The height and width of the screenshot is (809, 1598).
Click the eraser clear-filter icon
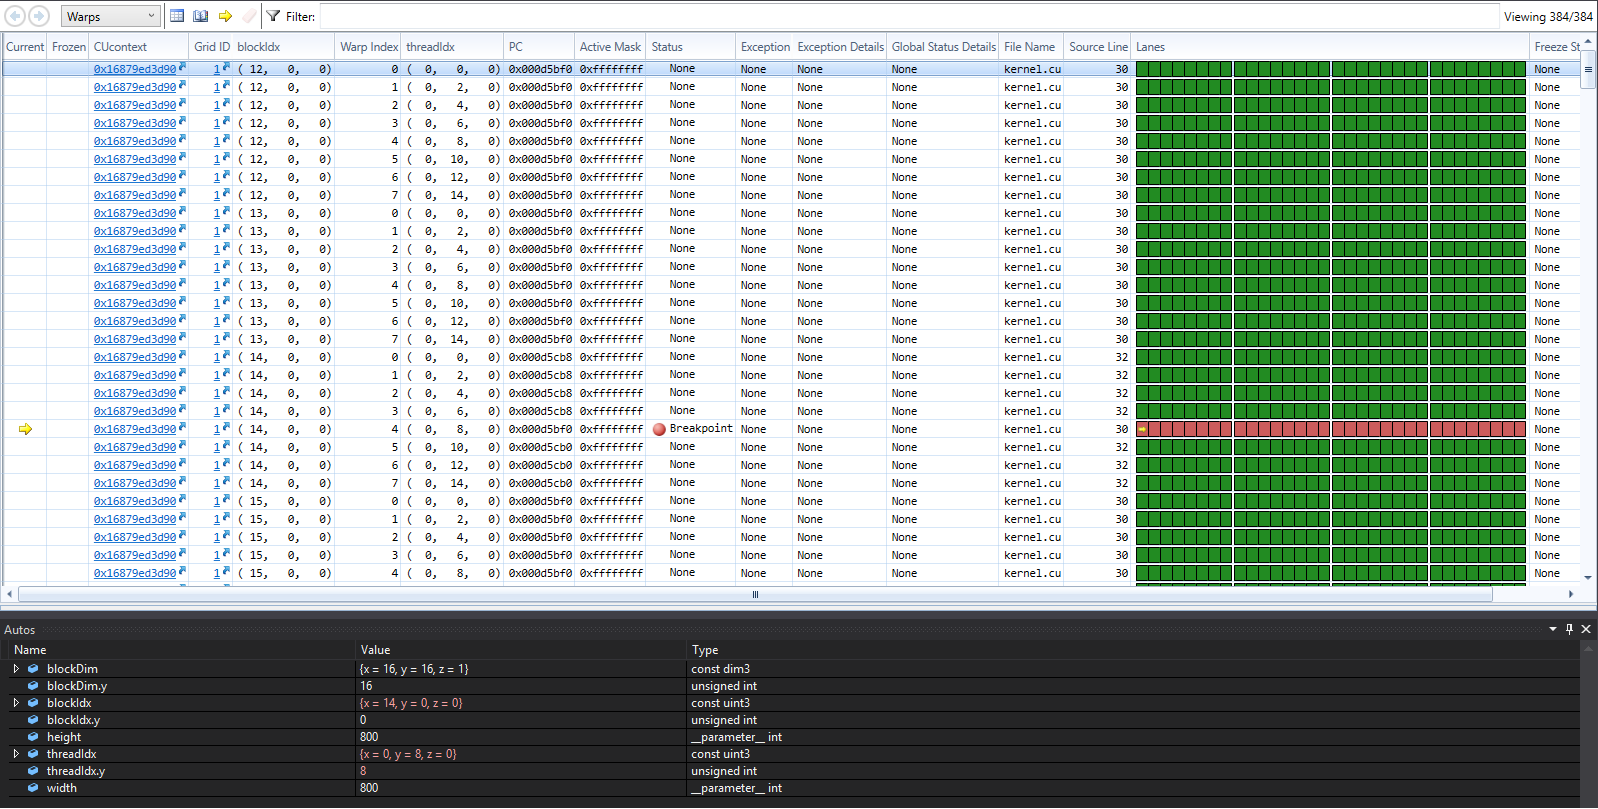point(249,16)
